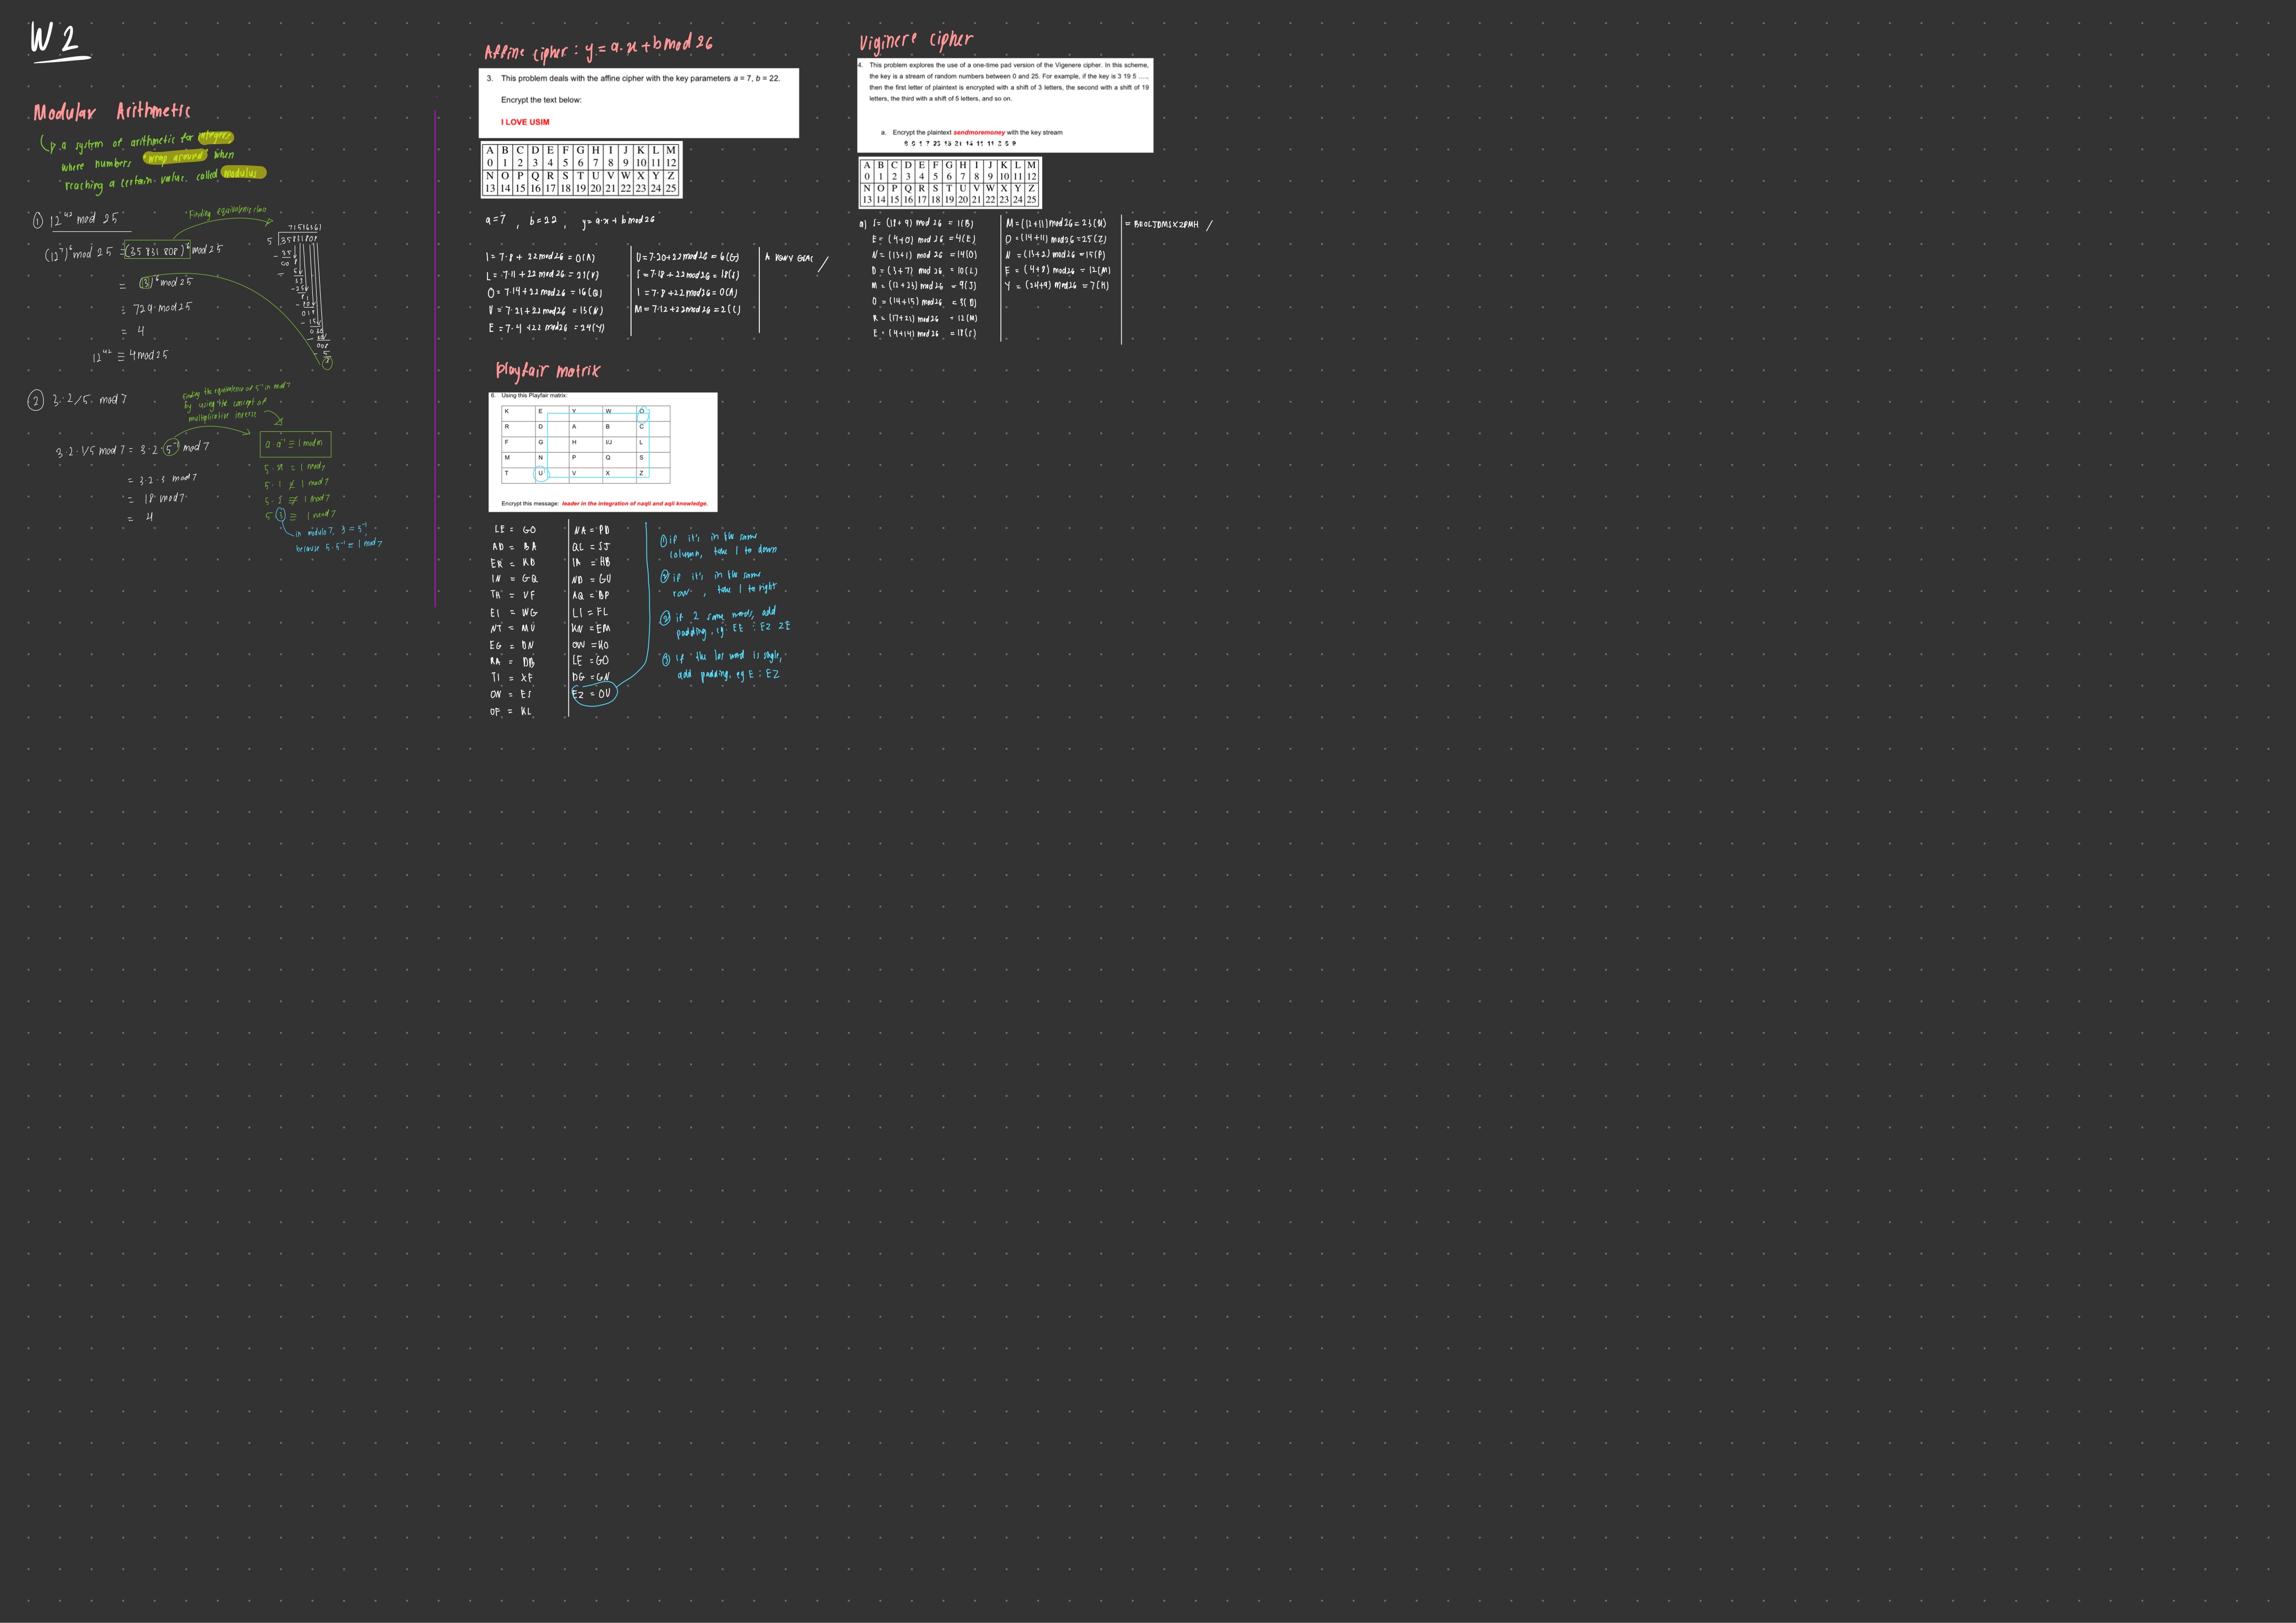Click the highlighted phrase "wrap around"
This screenshot has height=1623, width=2296.
[175, 156]
